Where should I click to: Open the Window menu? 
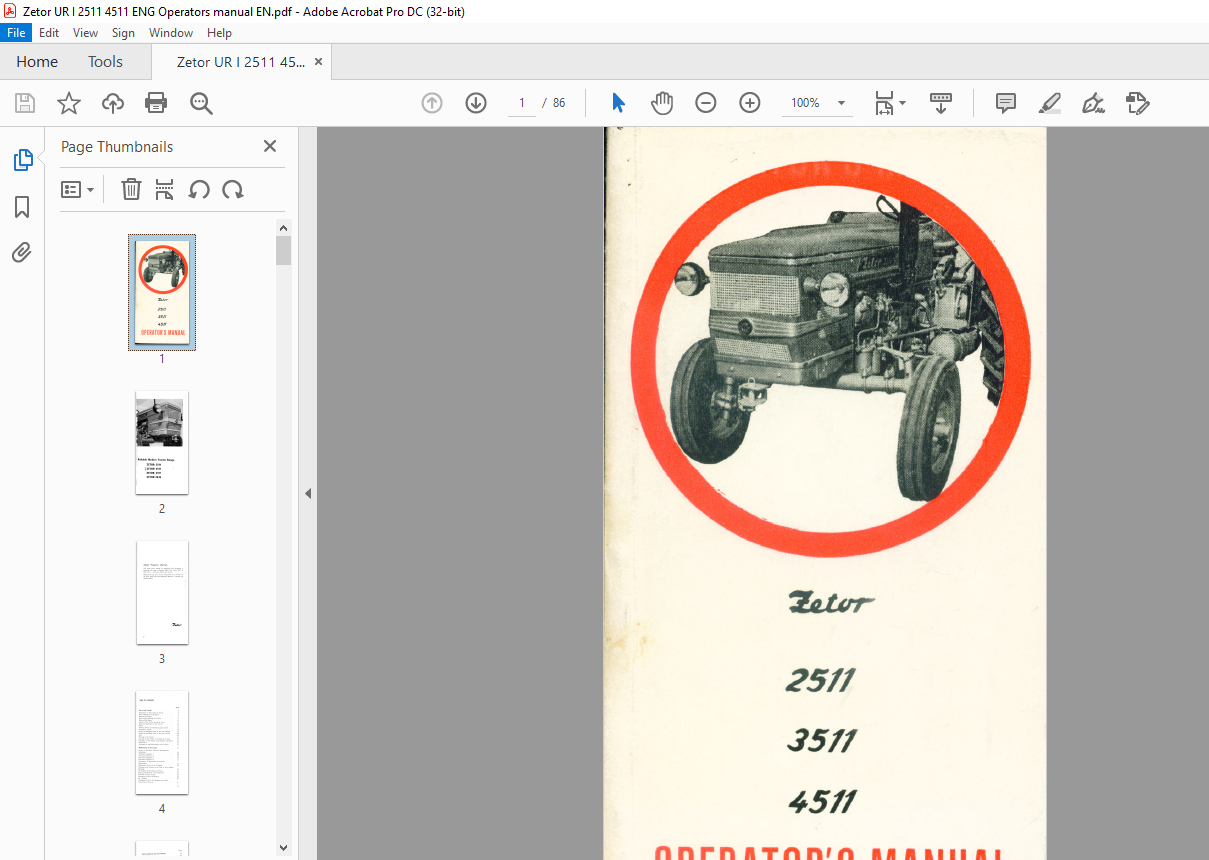pos(171,33)
